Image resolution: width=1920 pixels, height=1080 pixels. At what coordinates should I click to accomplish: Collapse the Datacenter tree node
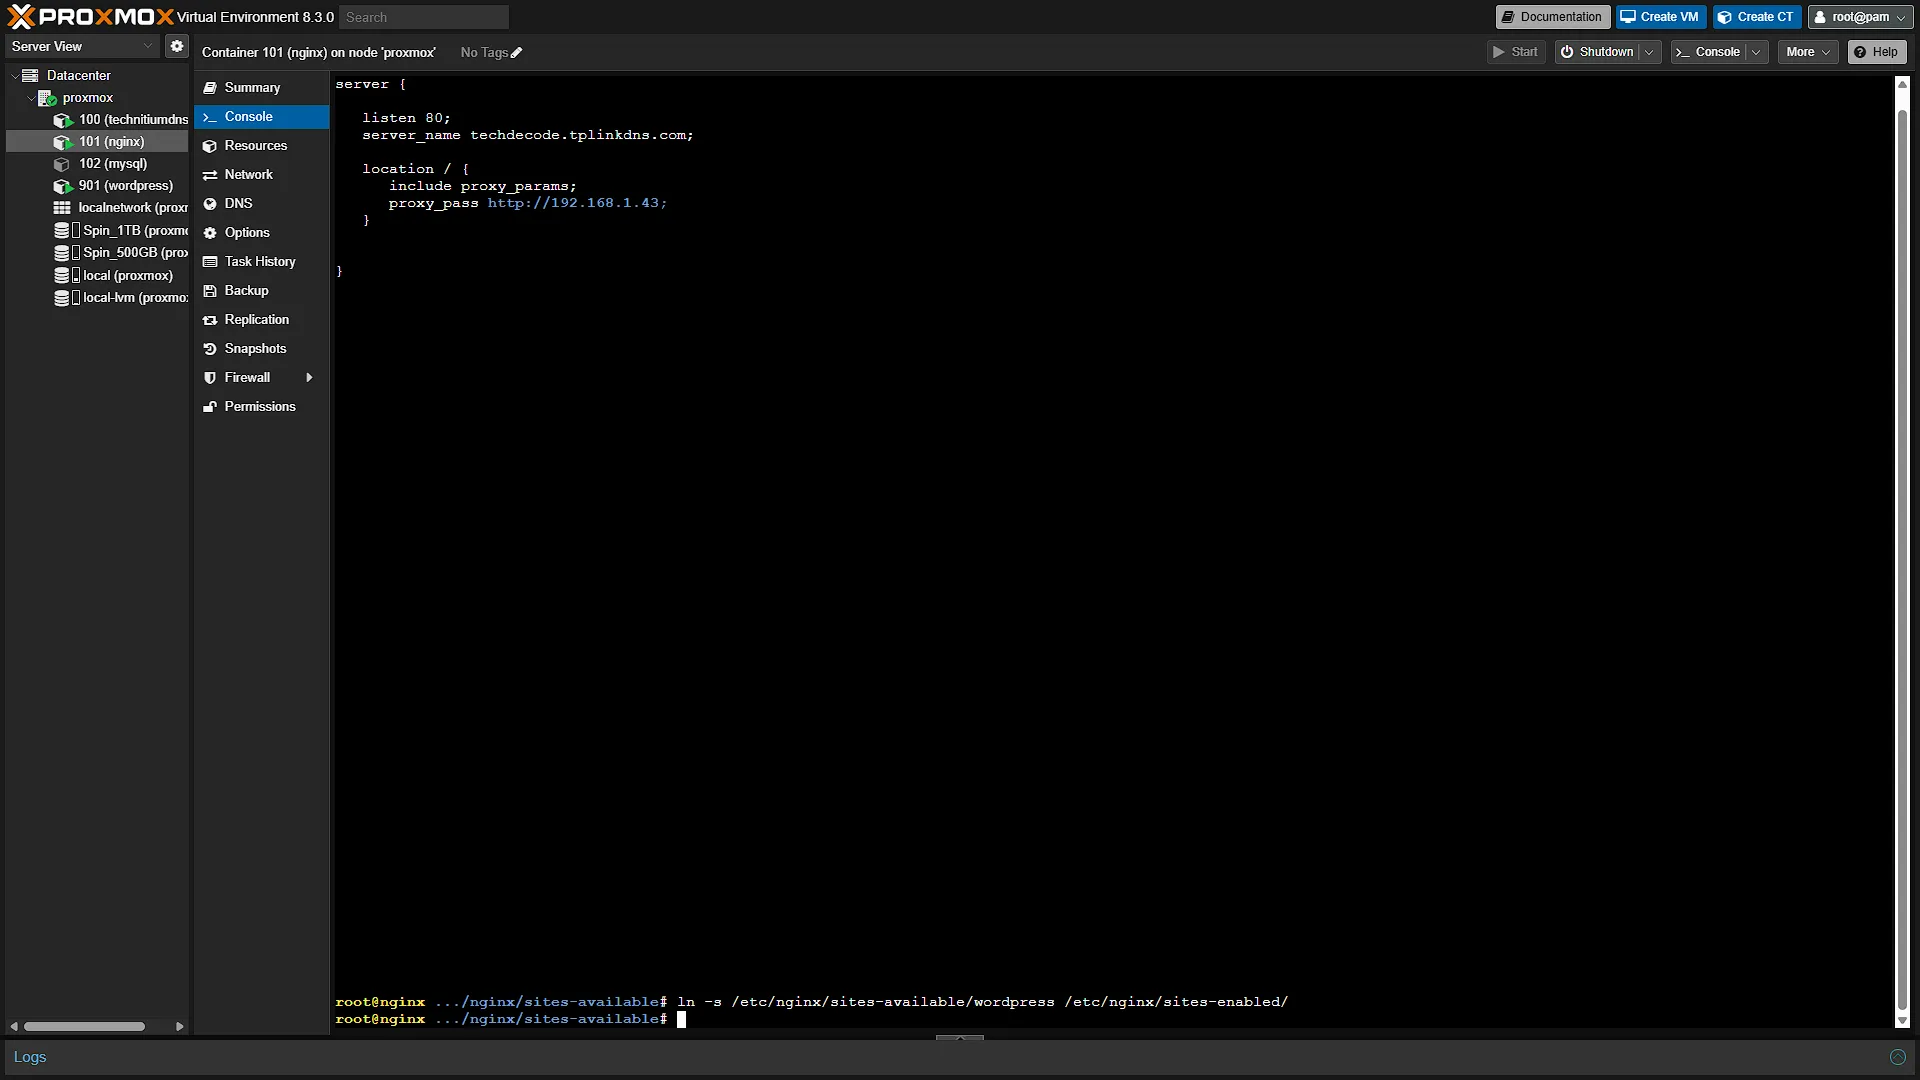14,76
